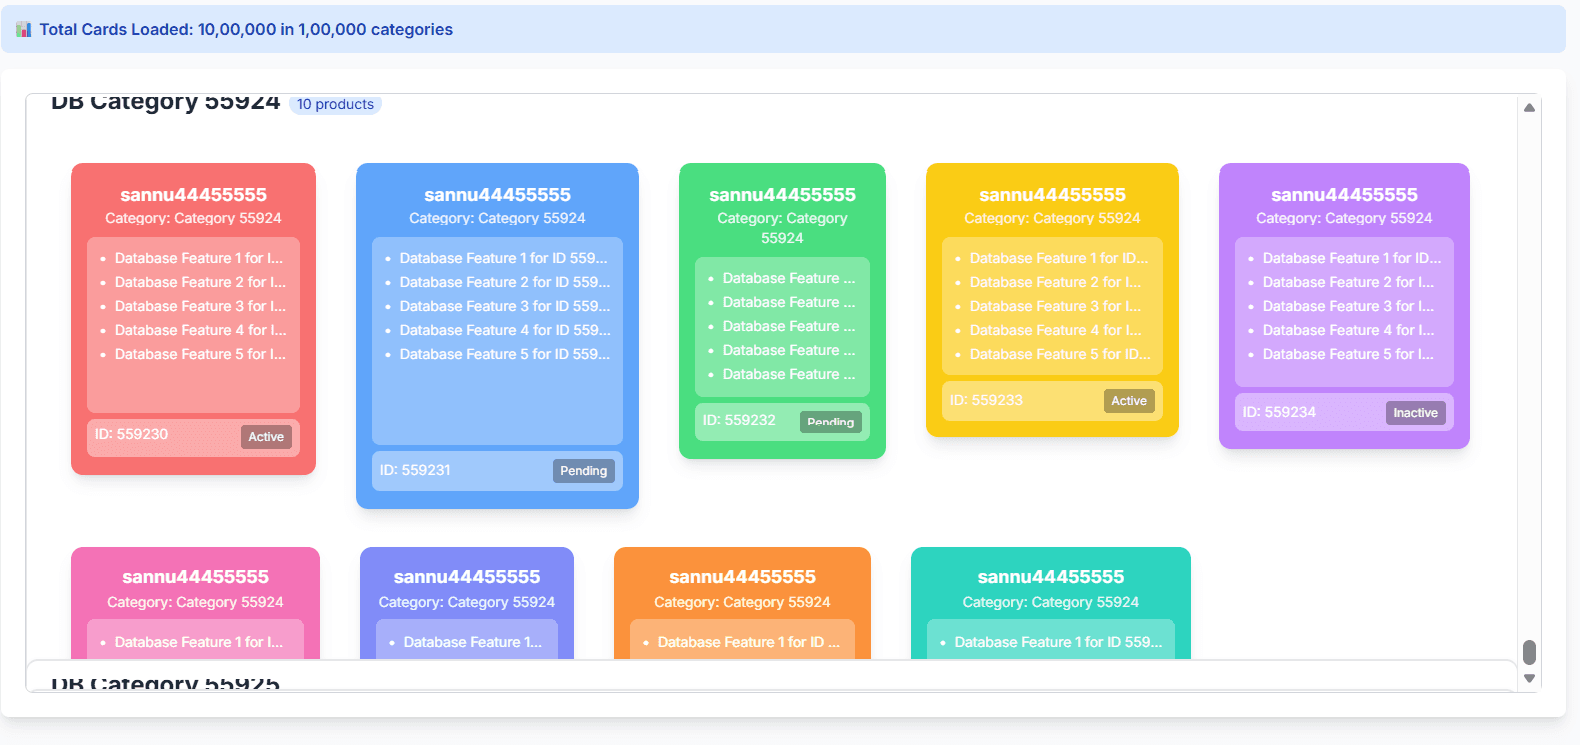Image resolution: width=1580 pixels, height=745 pixels.
Task: Click the Pending badge on card 559232
Action: tap(831, 422)
